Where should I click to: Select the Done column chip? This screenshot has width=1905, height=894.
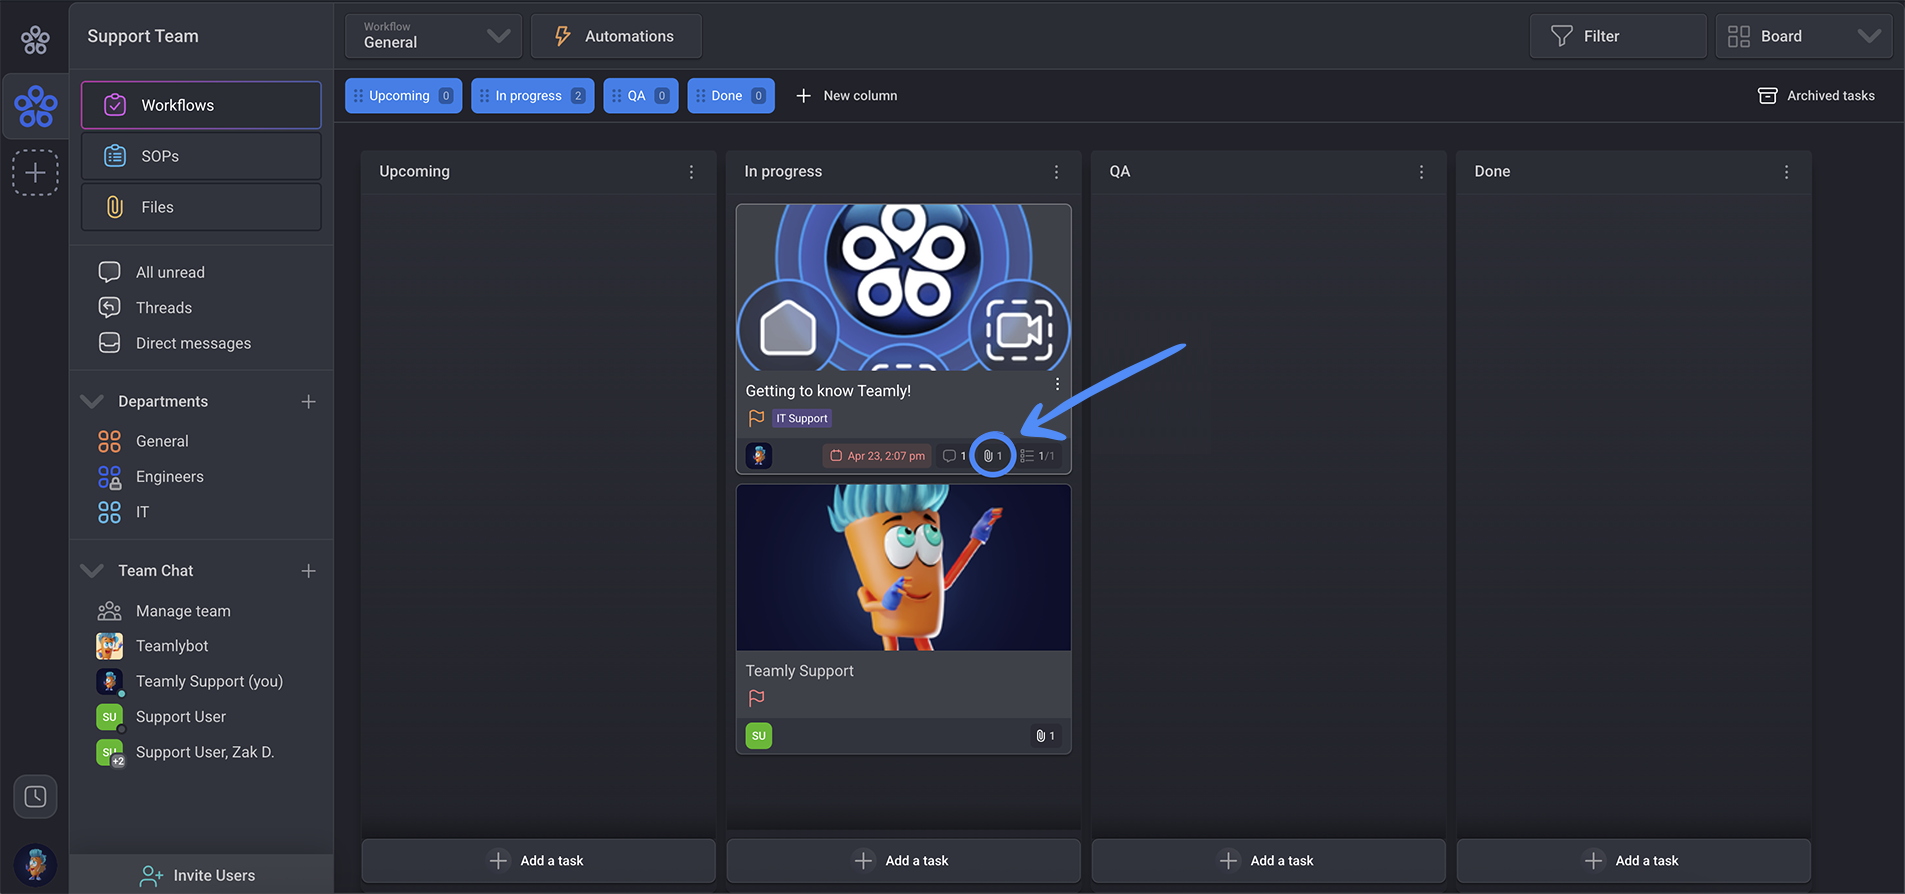[x=731, y=96]
